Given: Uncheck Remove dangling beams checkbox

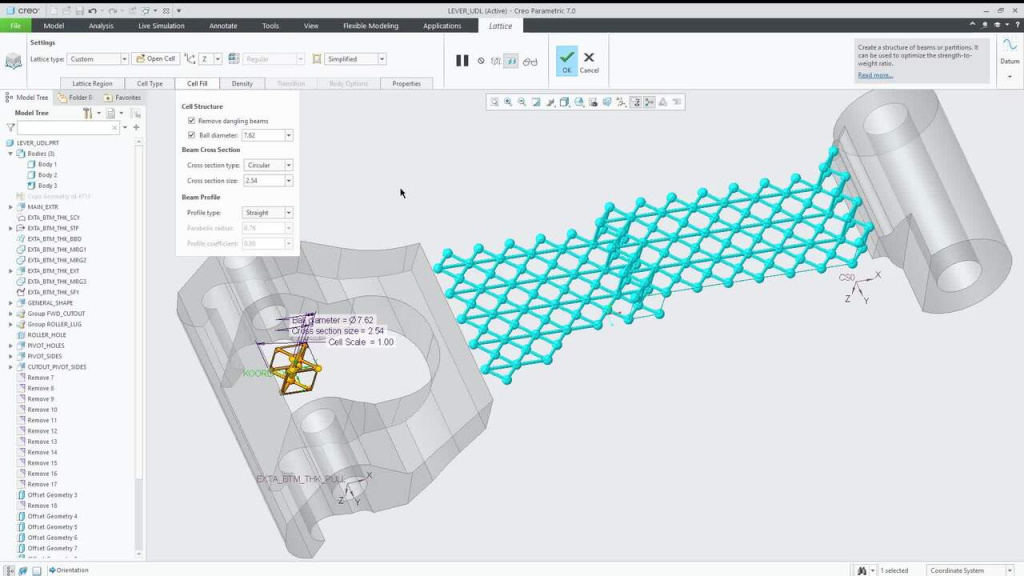Looking at the screenshot, I should tap(192, 121).
